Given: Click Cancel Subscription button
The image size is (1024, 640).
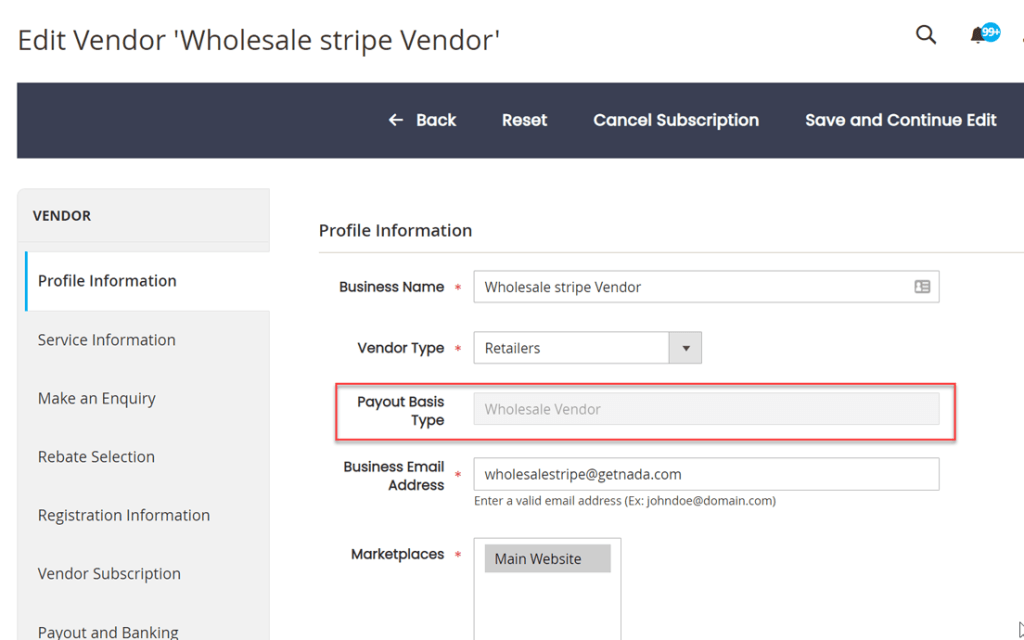Looking at the screenshot, I should tap(676, 120).
